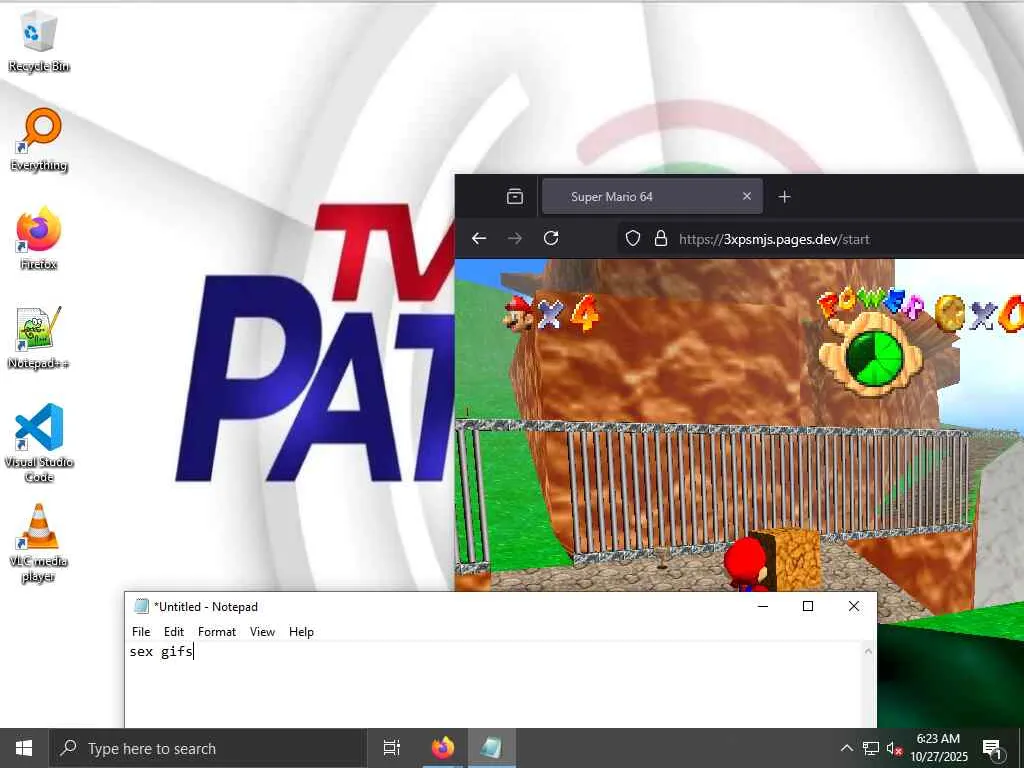The image size is (1024, 768).
Task: Close the Untitled Notepad window
Action: click(x=854, y=606)
